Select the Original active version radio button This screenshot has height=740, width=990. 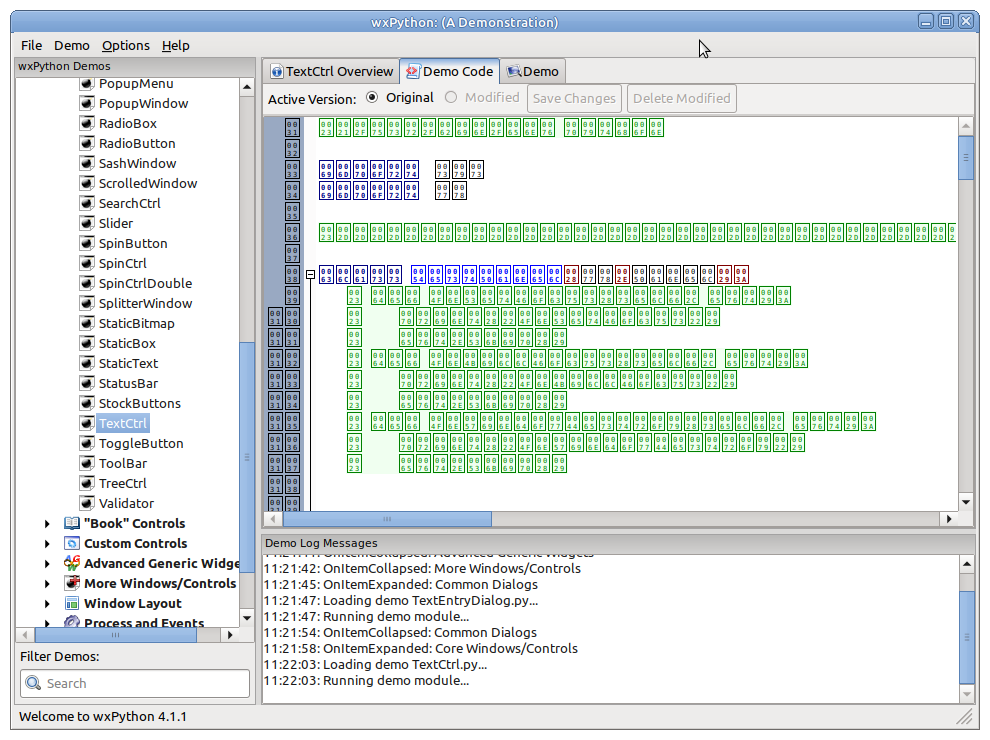coord(373,97)
